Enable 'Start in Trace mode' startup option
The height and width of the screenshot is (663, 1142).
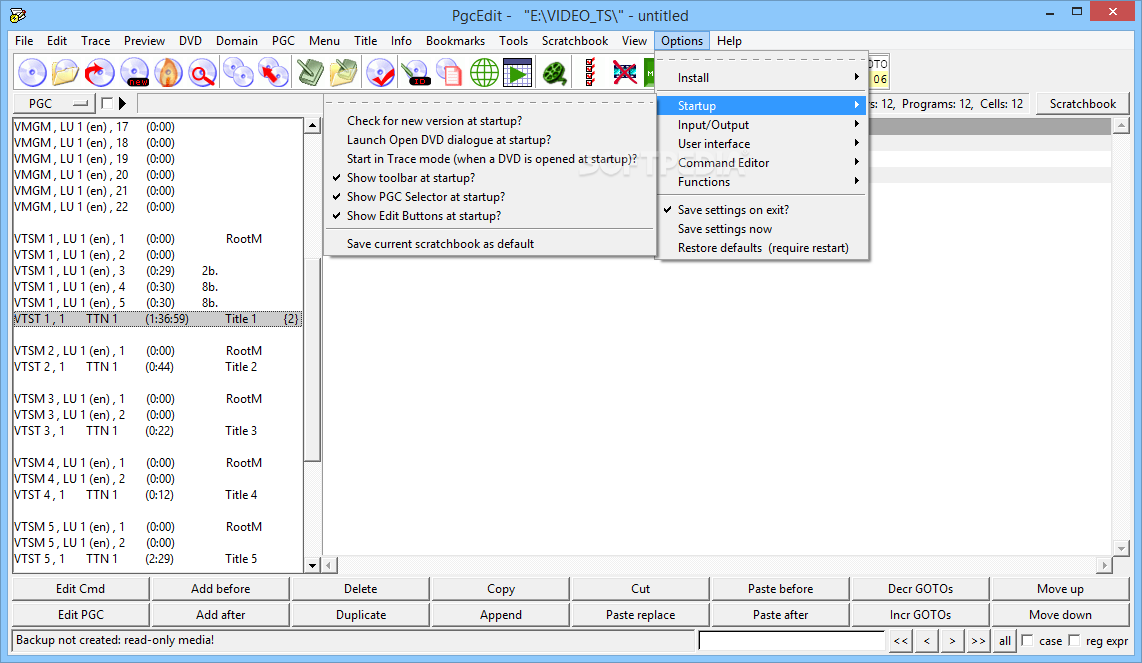tap(492, 159)
